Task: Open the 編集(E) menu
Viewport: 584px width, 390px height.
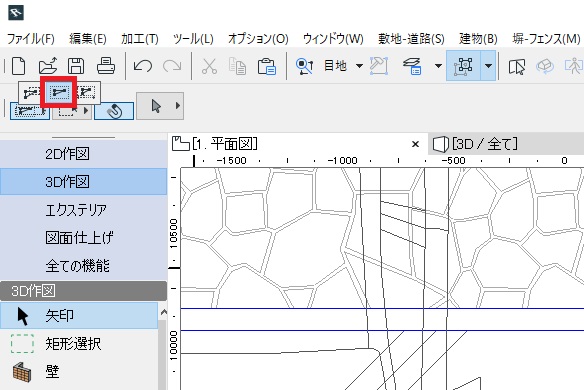Action: click(x=88, y=39)
